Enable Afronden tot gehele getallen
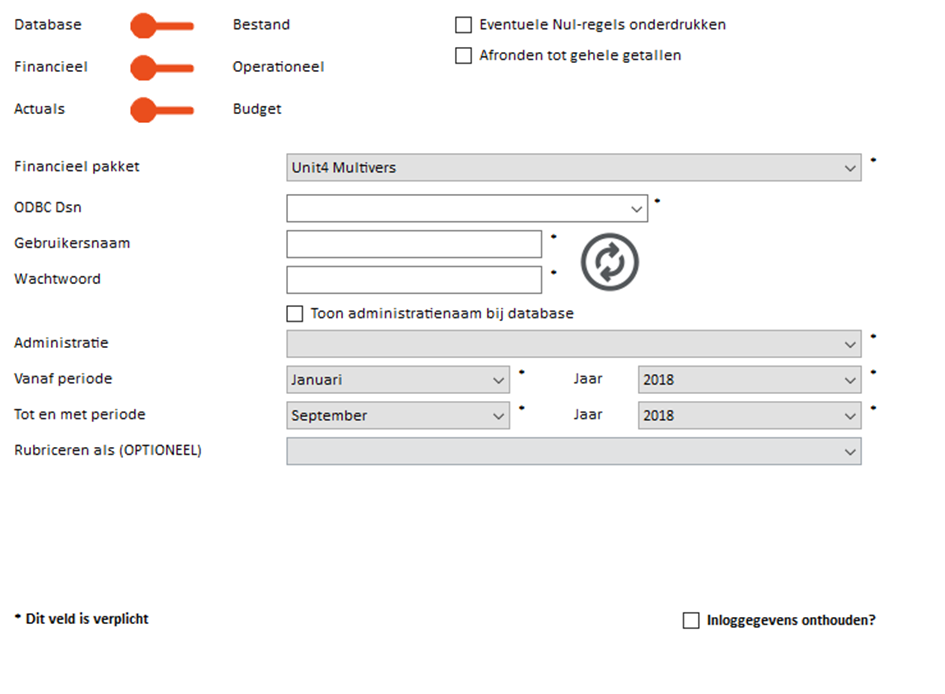The image size is (945, 694). pyautogui.click(x=463, y=55)
